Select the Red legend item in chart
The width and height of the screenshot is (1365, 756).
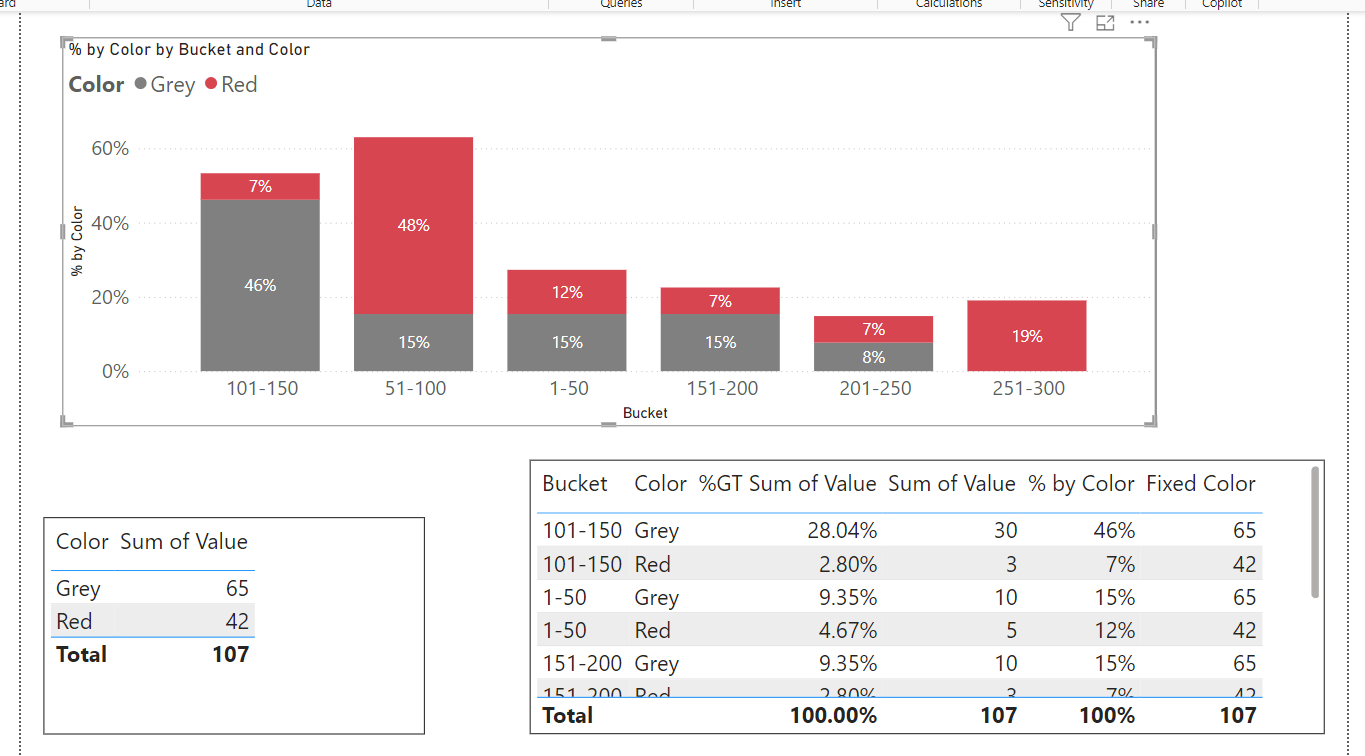231,85
